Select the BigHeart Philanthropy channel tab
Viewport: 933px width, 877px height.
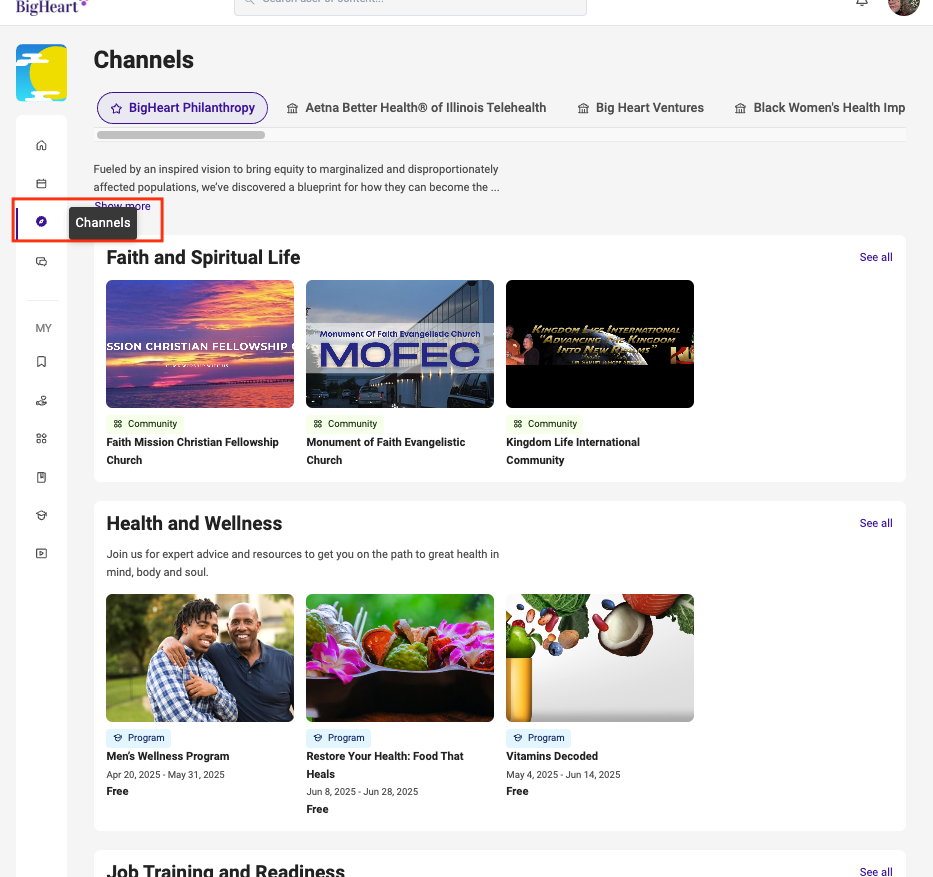pos(182,108)
